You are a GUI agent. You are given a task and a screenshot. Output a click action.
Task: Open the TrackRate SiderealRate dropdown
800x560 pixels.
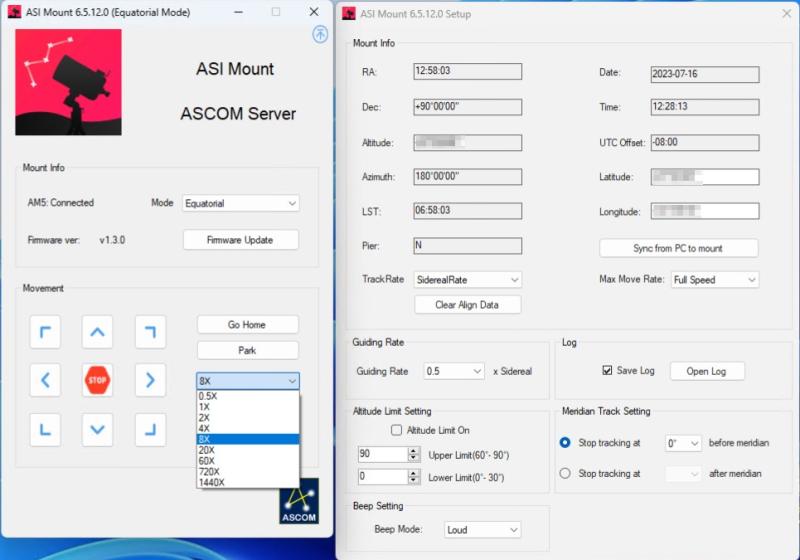click(x=467, y=279)
